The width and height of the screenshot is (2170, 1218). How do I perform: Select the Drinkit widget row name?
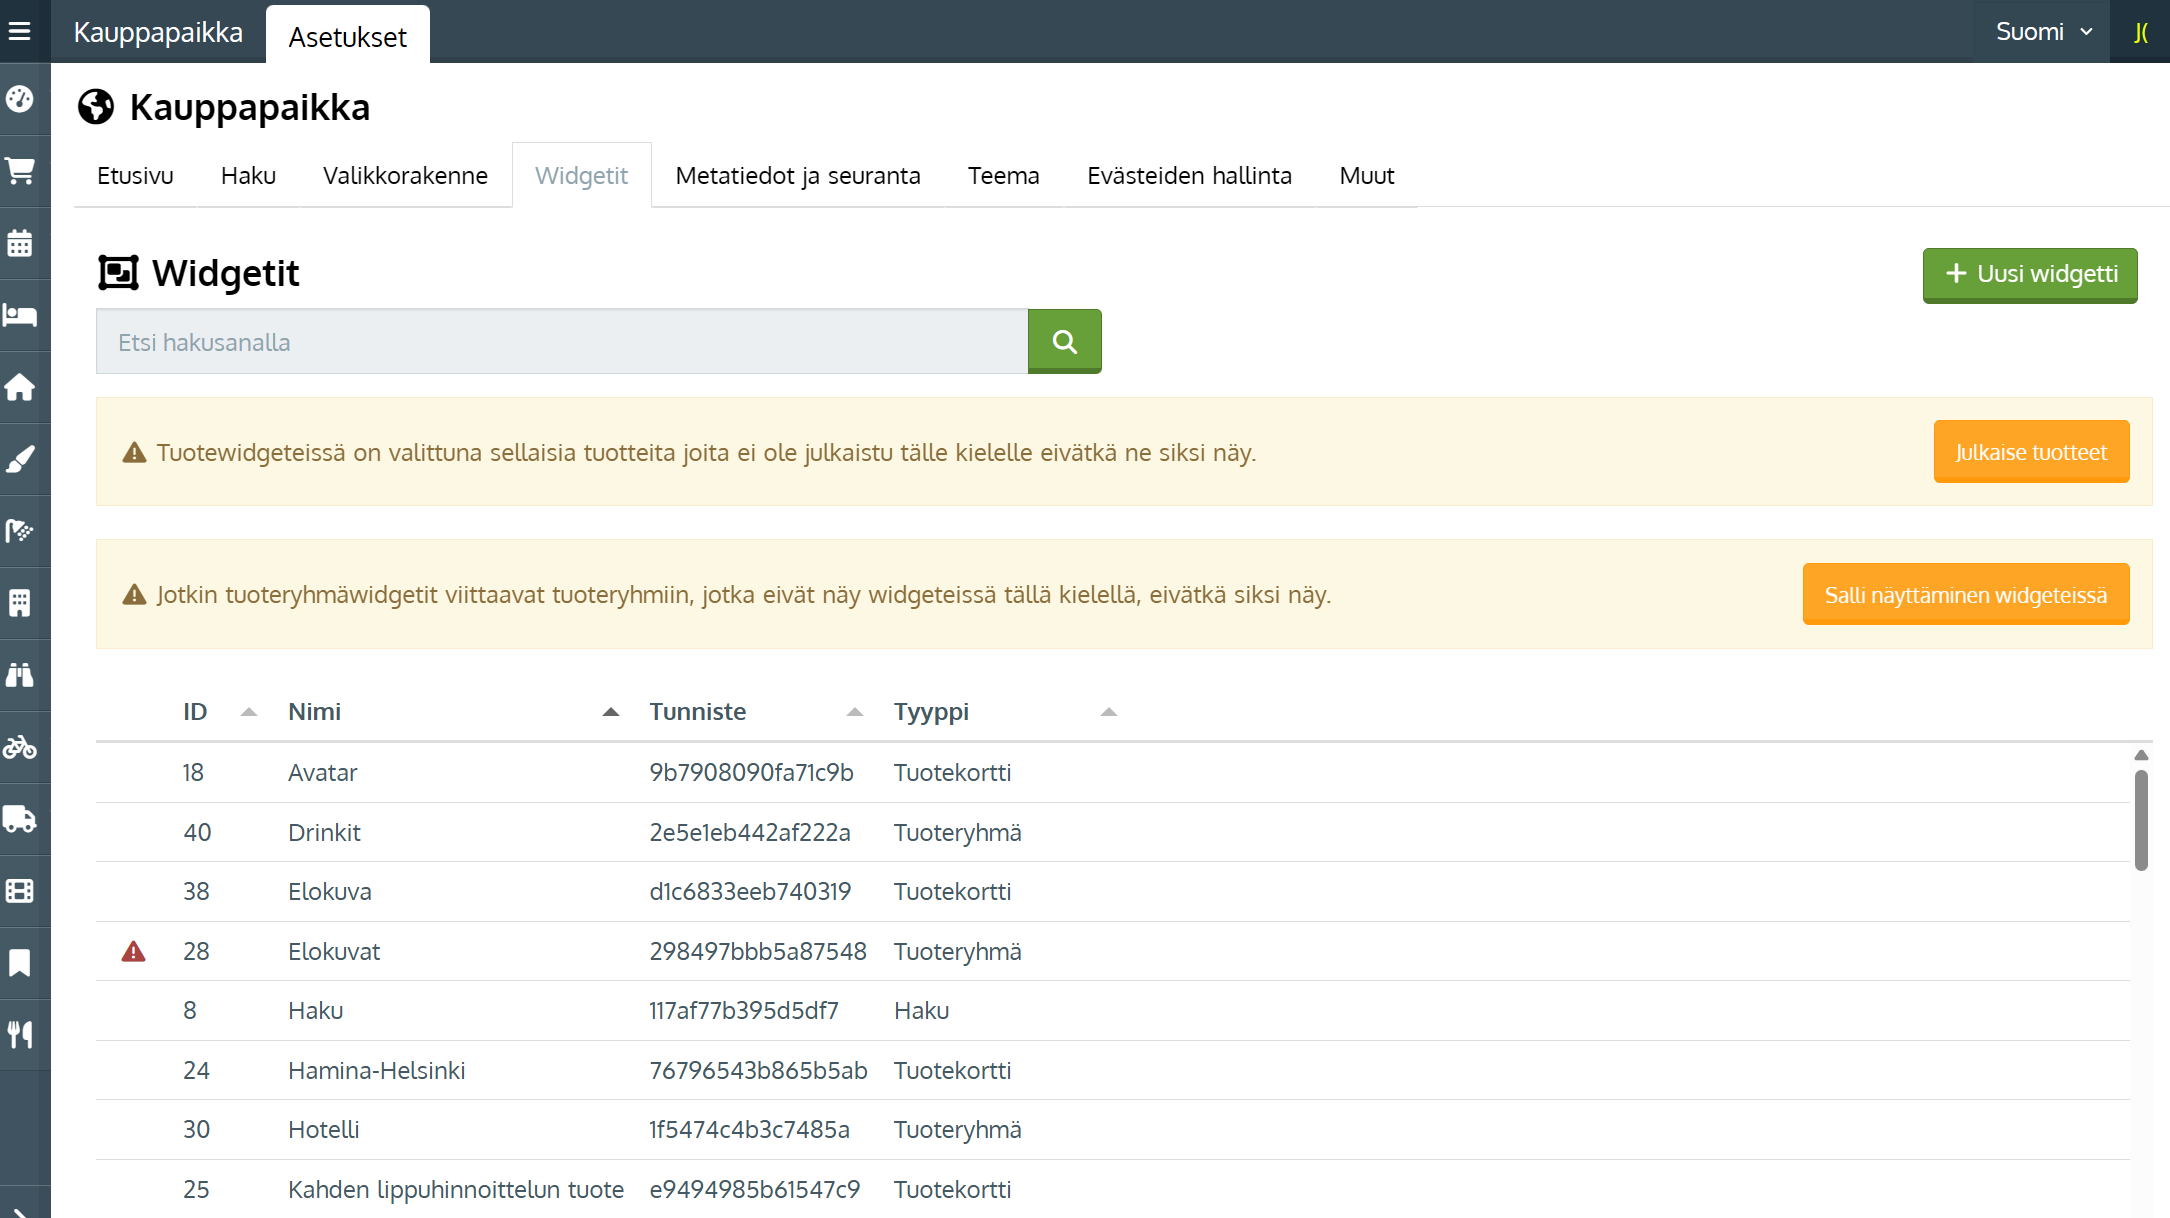coord(324,832)
